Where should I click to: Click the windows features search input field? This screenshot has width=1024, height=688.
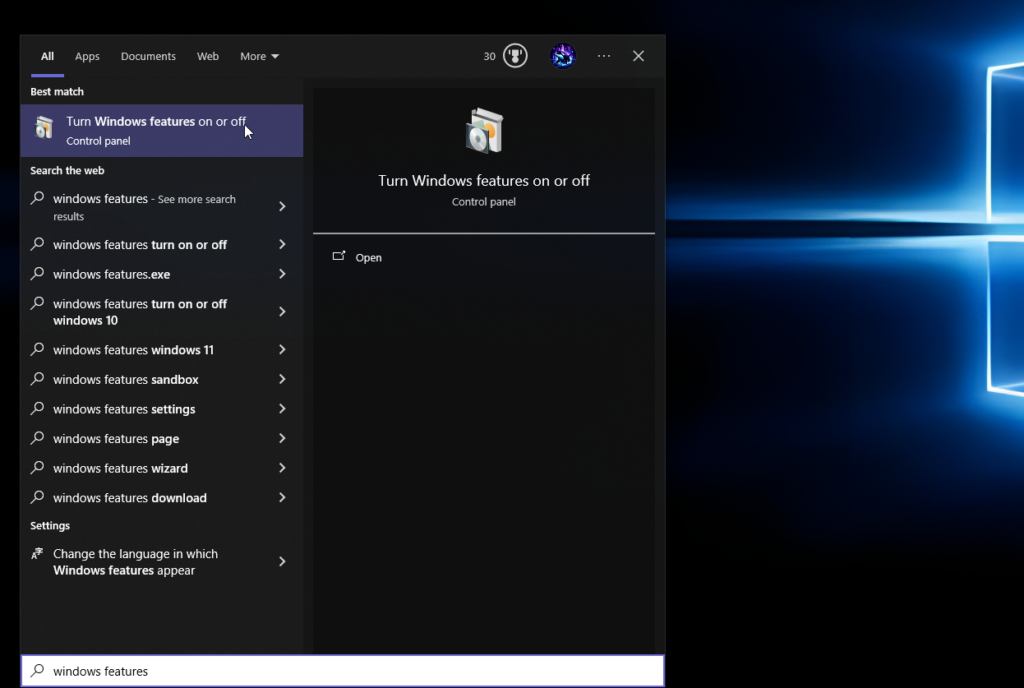point(343,670)
